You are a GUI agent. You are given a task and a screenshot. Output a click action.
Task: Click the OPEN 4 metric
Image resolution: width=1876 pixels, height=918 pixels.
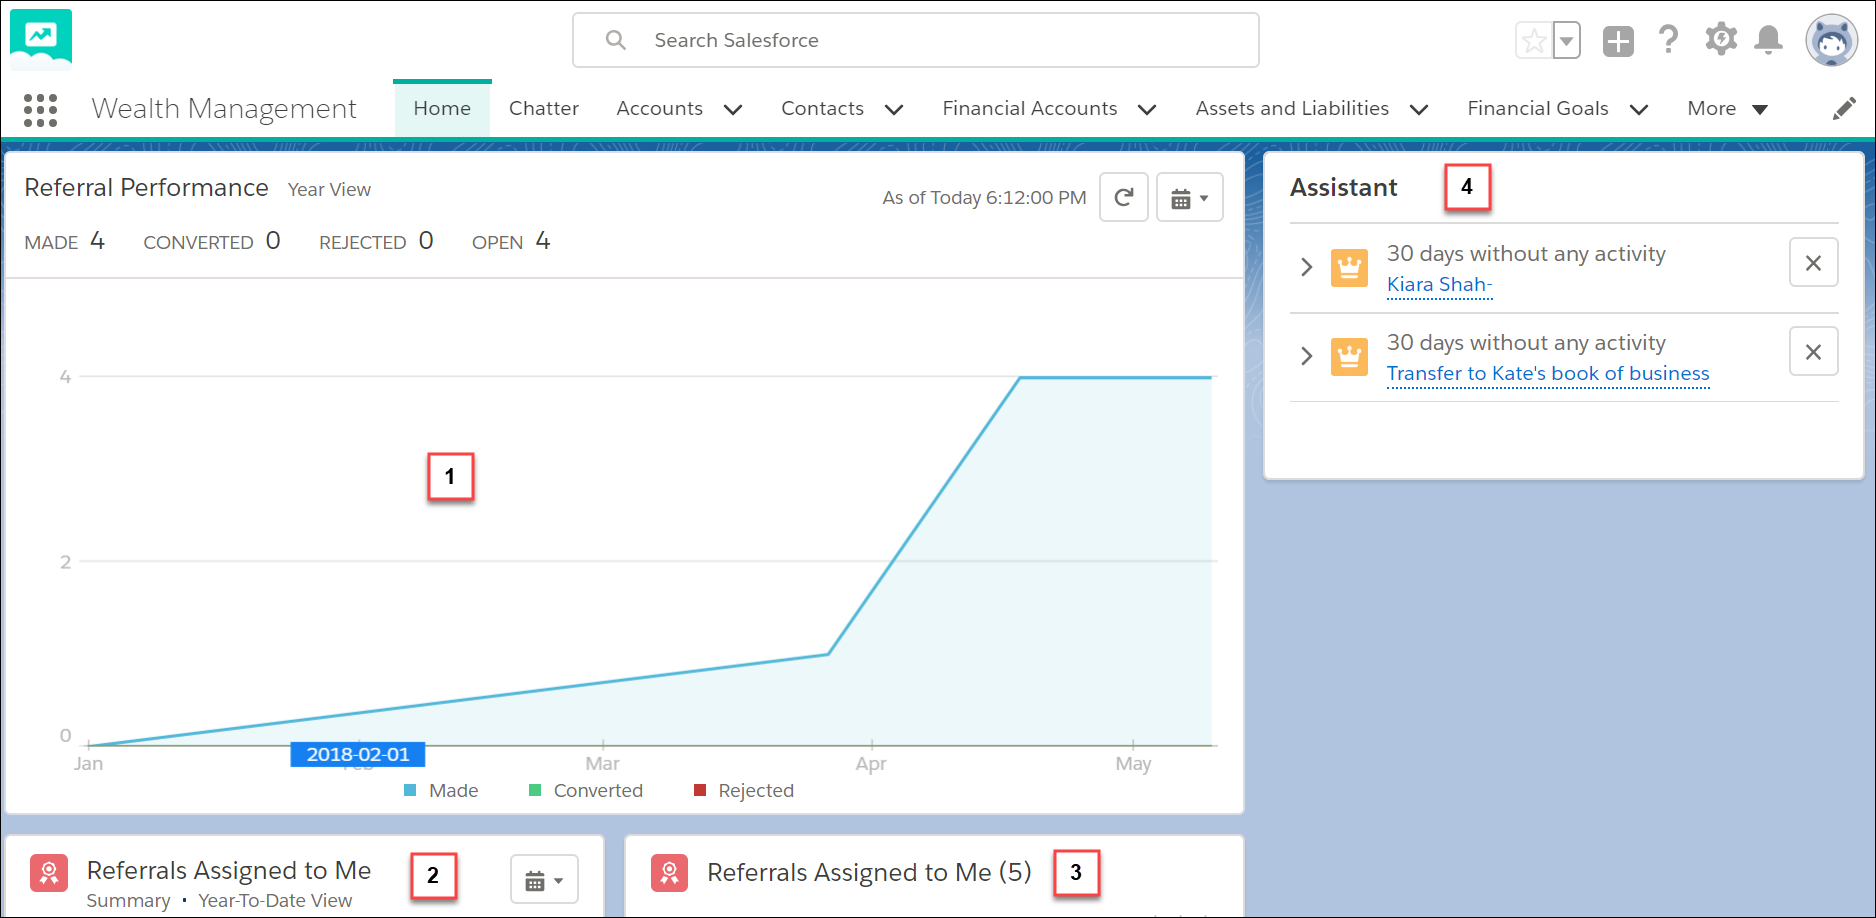point(511,241)
